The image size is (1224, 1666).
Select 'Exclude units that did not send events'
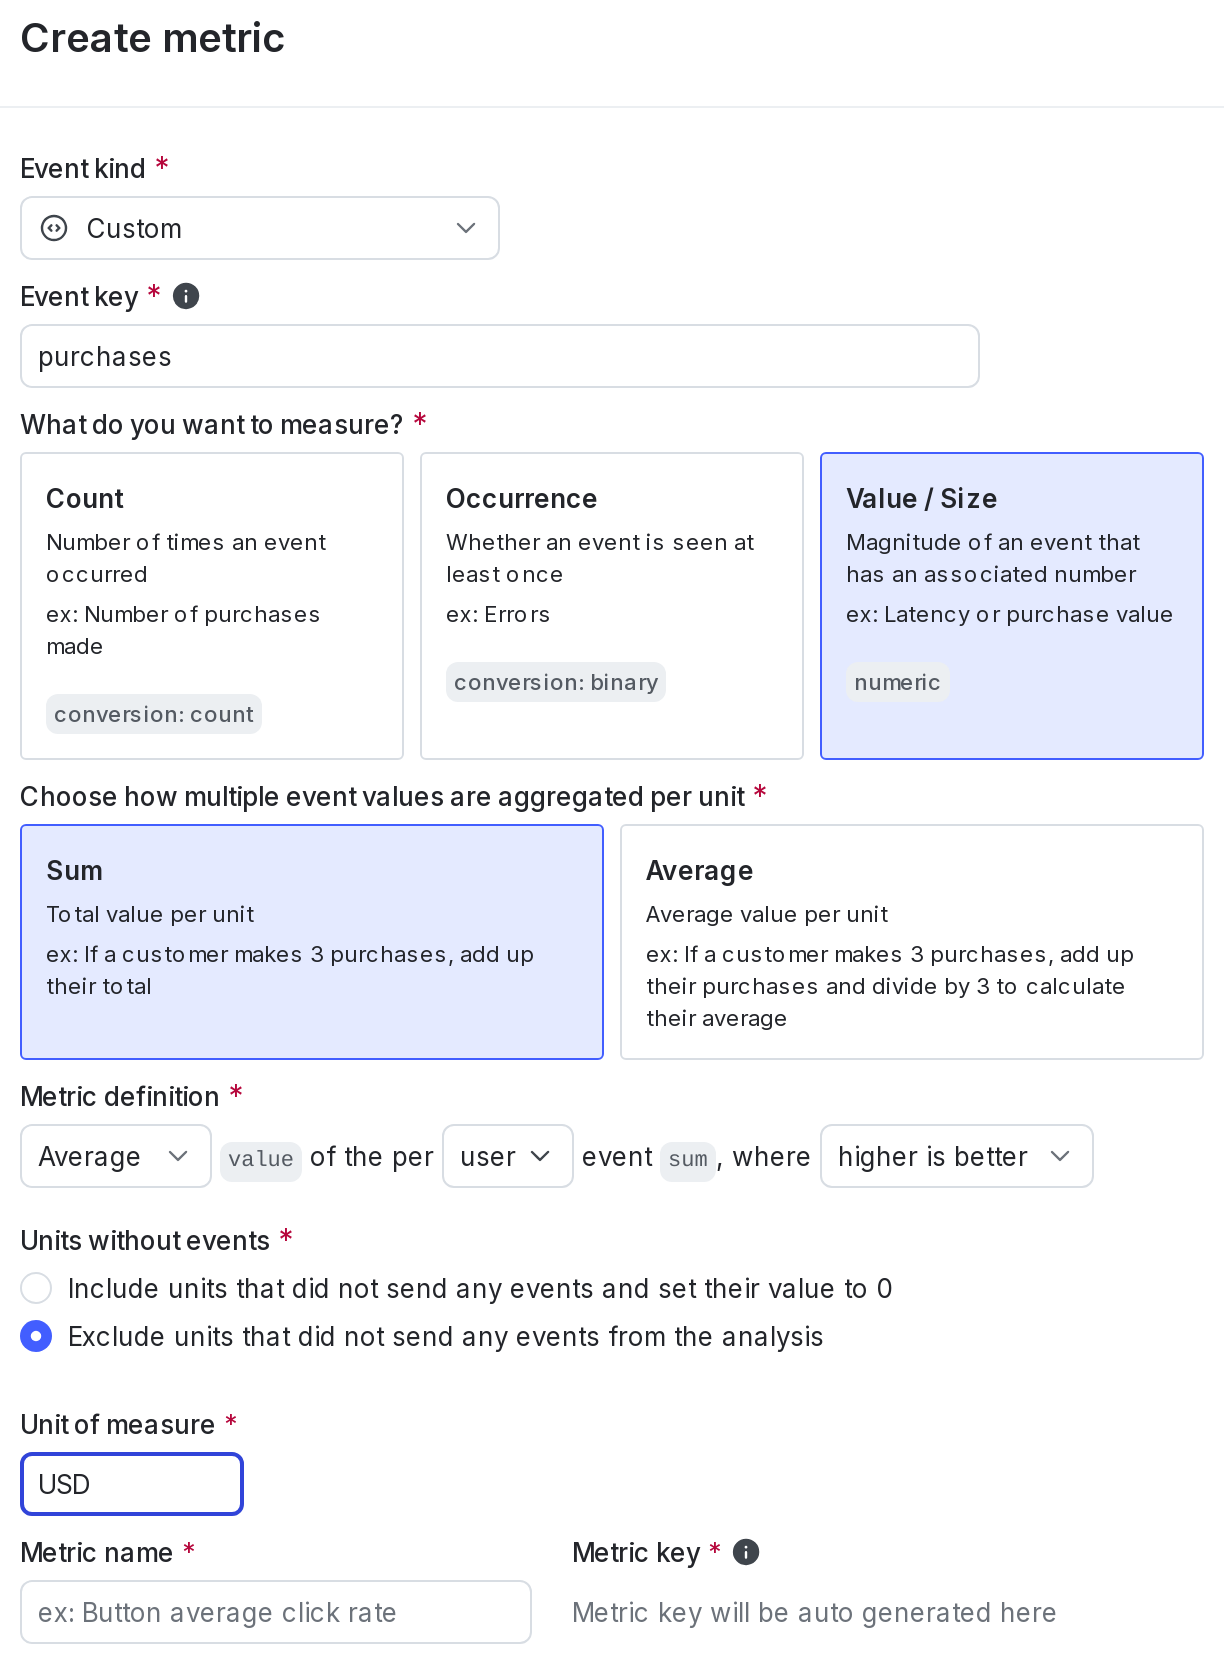pyautogui.click(x=36, y=1336)
